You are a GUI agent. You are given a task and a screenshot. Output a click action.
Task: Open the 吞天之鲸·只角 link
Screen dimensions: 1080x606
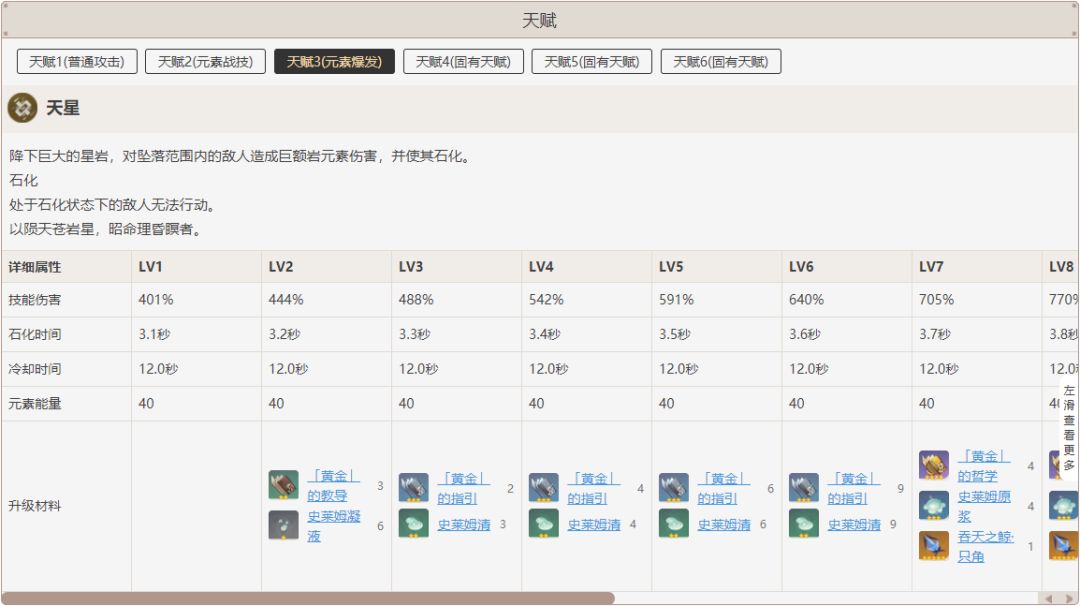click(x=985, y=546)
